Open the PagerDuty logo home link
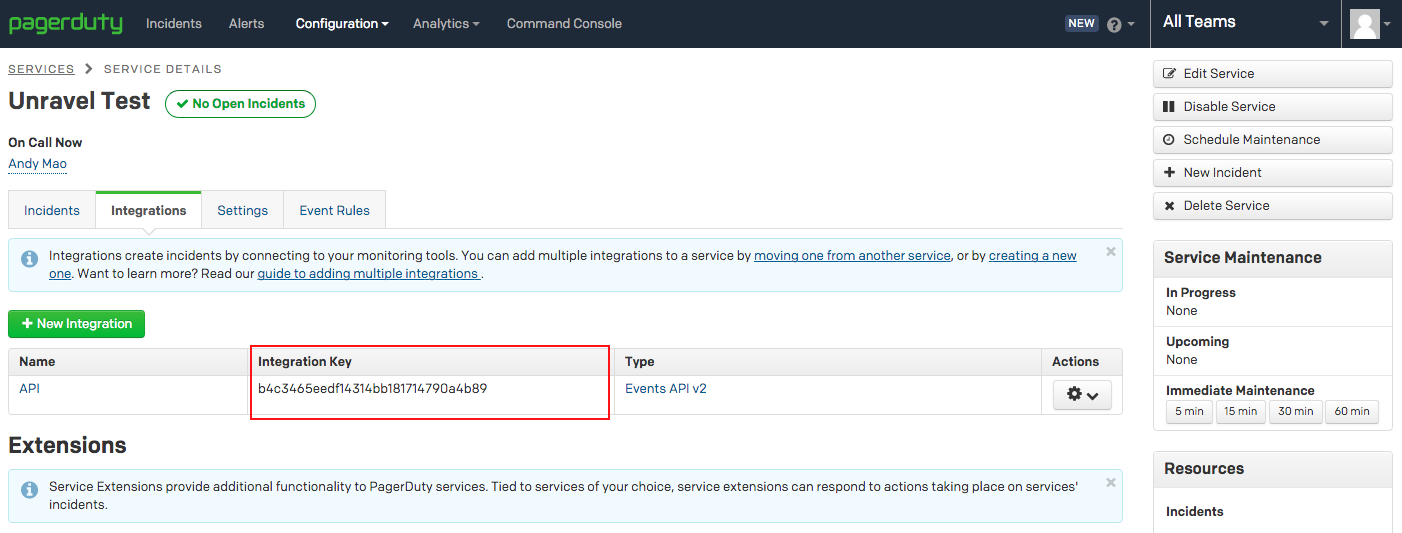 [66, 23]
